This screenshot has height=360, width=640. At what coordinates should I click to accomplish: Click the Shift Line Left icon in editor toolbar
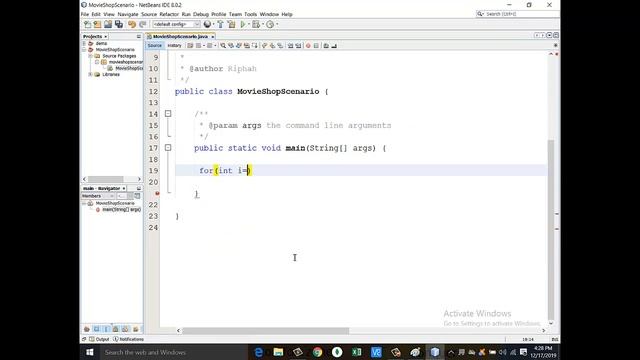tap(291, 46)
